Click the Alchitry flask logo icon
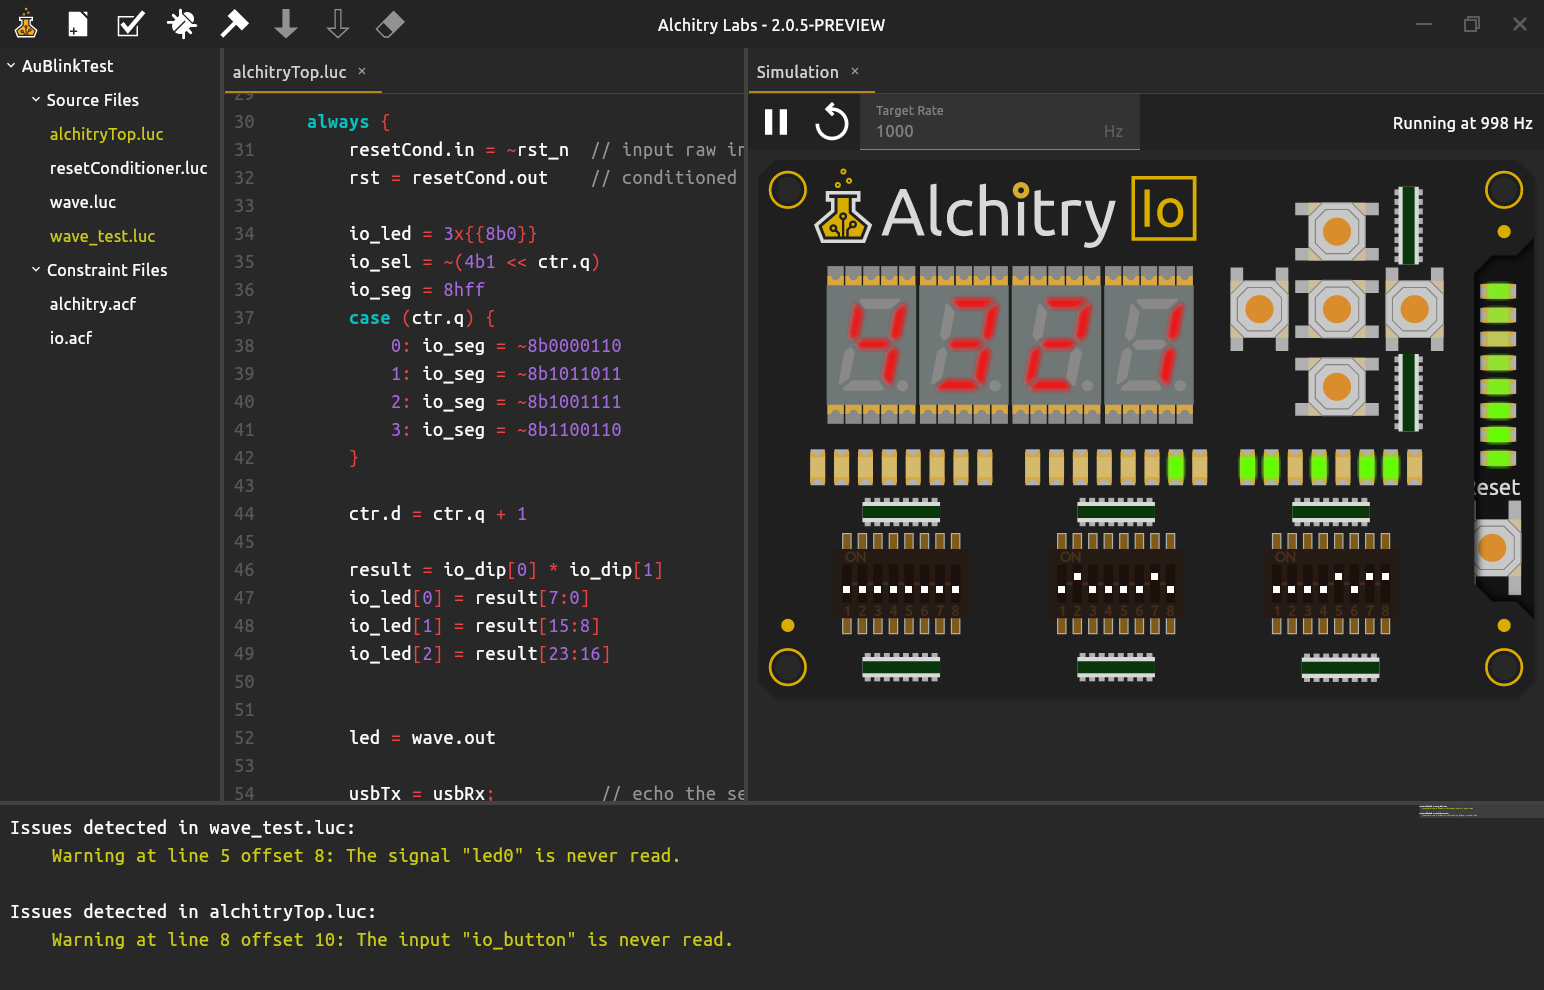Screen dimensions: 1544x990 26,24
